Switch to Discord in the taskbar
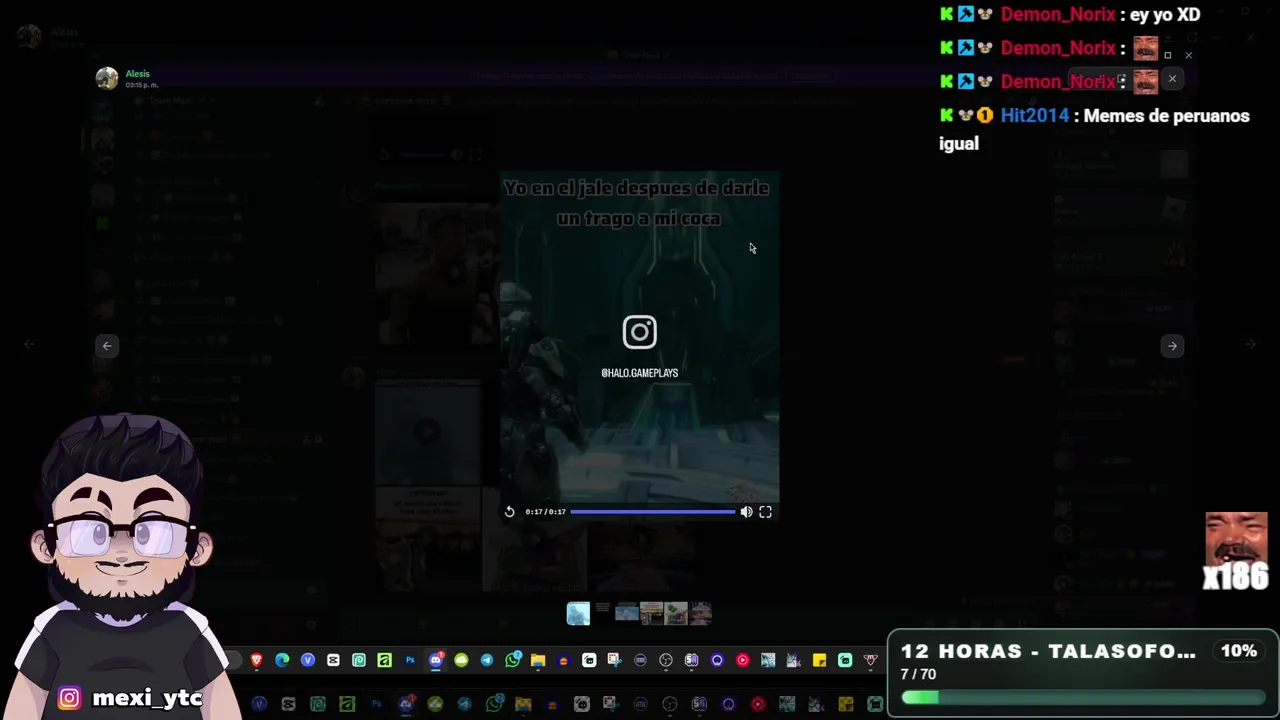Screen dimensions: 1280x720 (436, 660)
